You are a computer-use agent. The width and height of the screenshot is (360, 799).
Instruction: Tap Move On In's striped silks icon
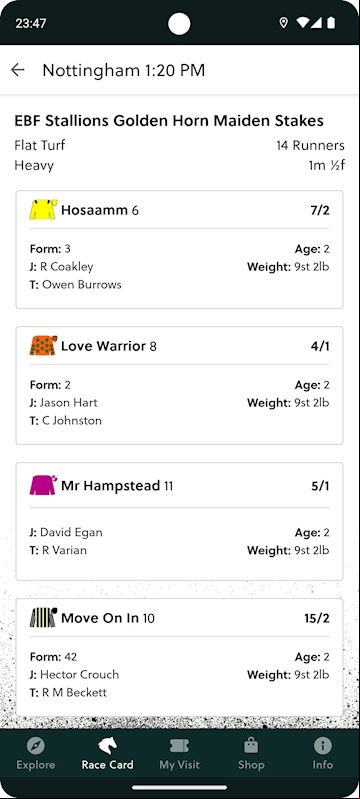[x=43, y=618]
